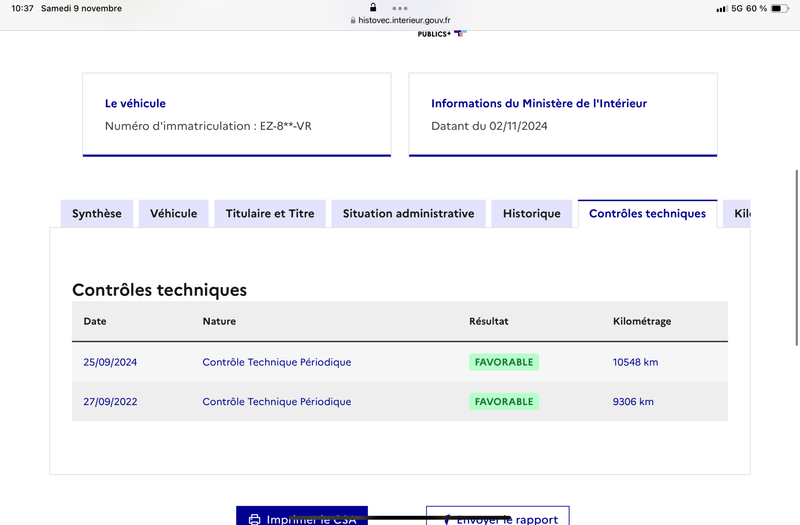The height and width of the screenshot is (525, 800).
Task: Open the three-dot menu in the top bar
Action: tap(400, 8)
